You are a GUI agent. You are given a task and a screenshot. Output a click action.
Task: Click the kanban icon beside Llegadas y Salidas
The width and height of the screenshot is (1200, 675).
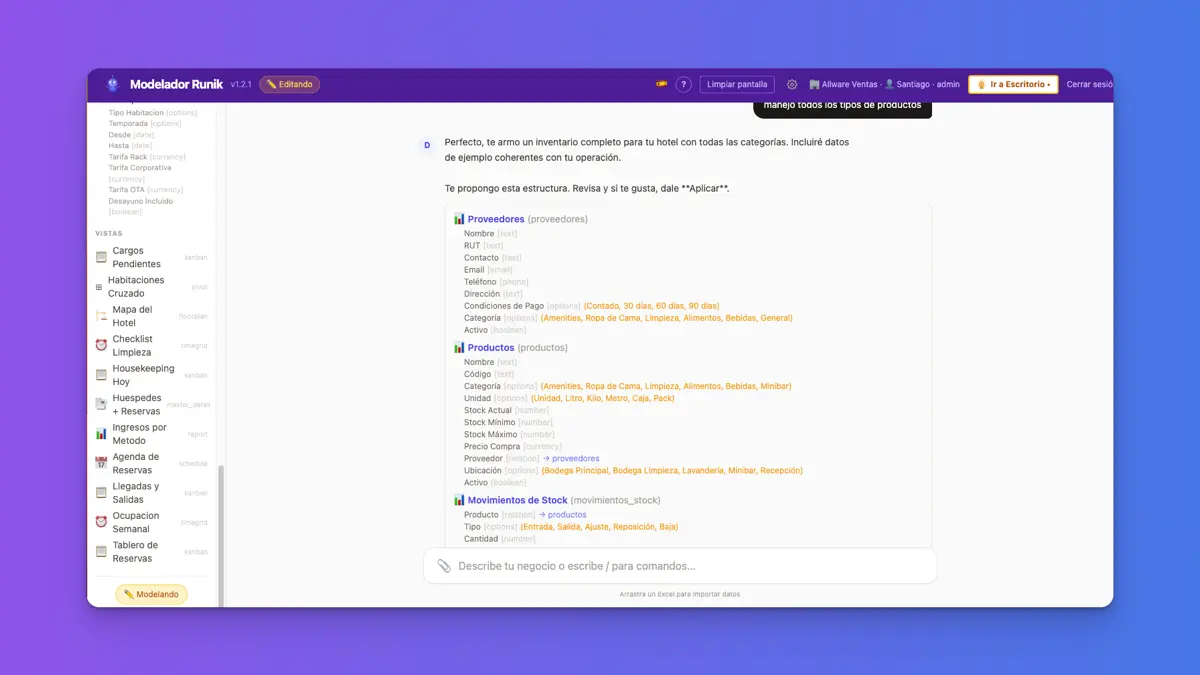point(101,493)
